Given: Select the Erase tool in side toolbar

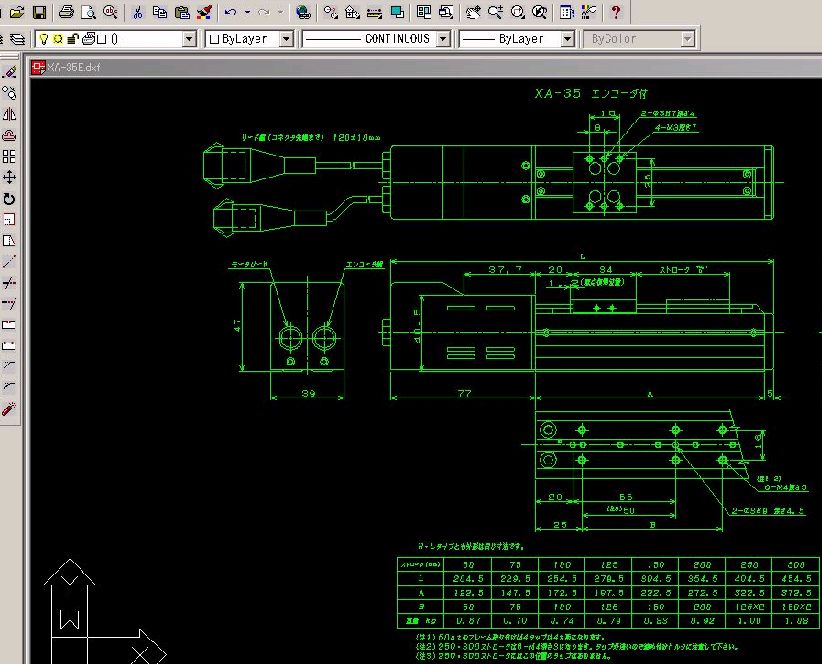Looking at the screenshot, I should [x=9, y=72].
